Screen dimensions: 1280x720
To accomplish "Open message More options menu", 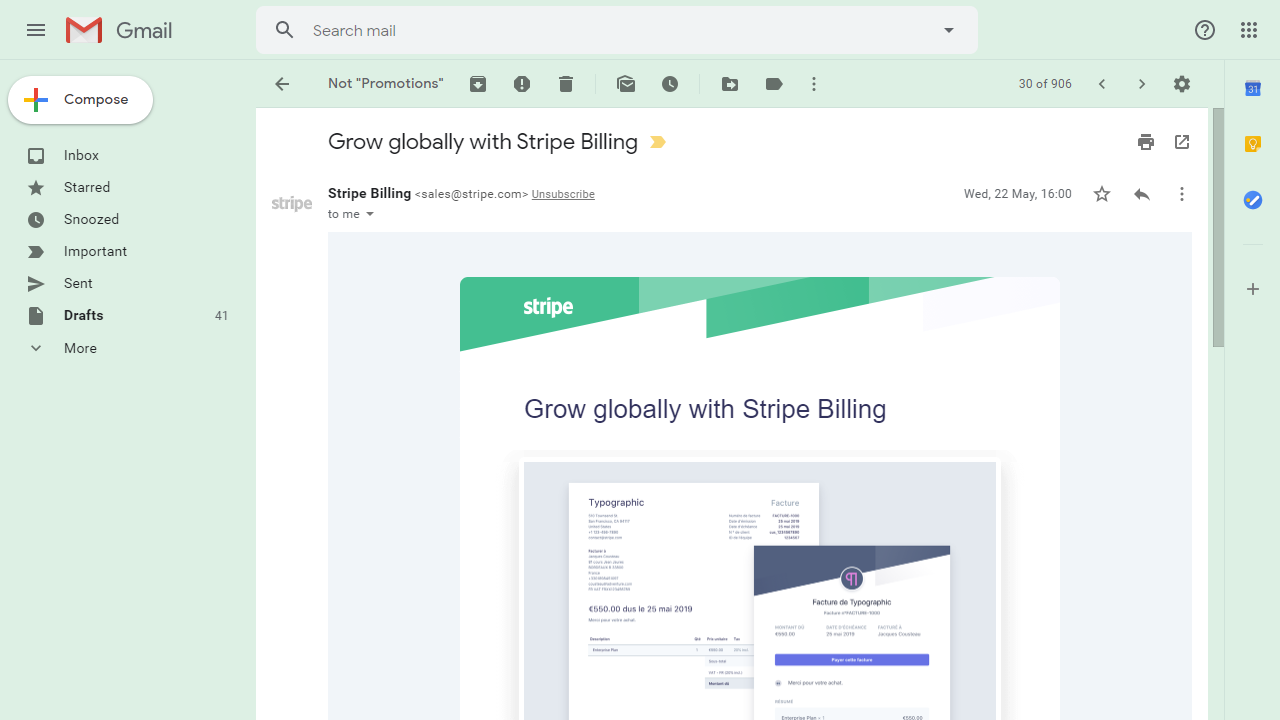I will click(x=1182, y=194).
